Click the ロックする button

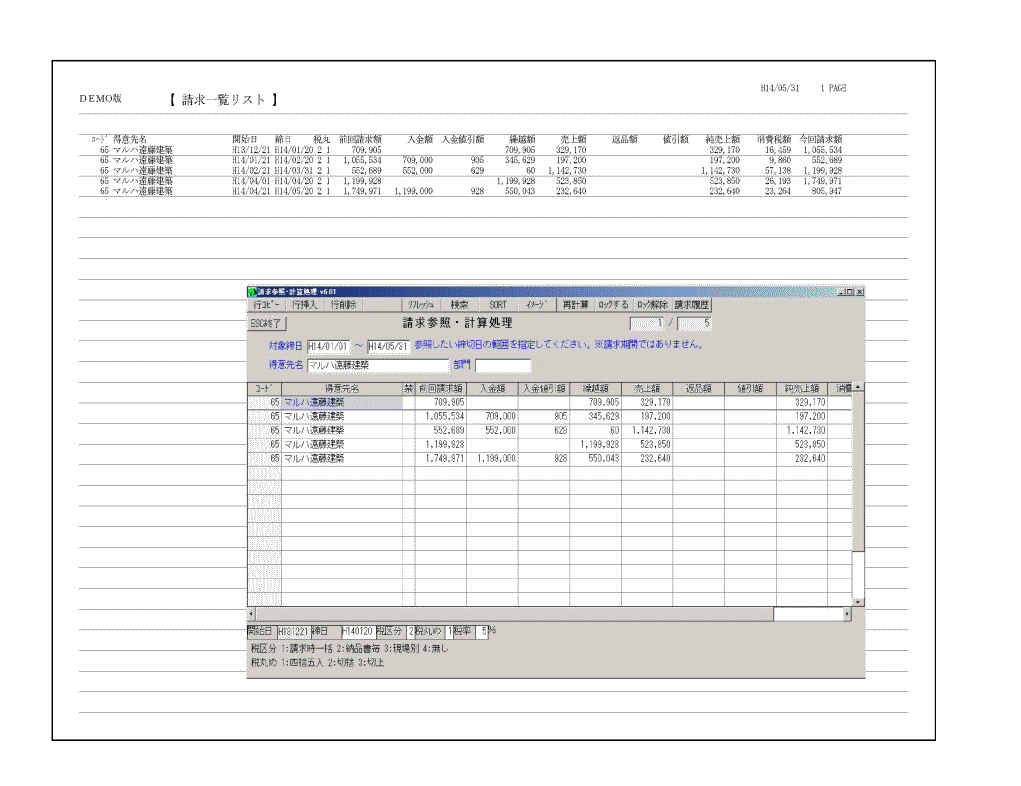point(614,305)
